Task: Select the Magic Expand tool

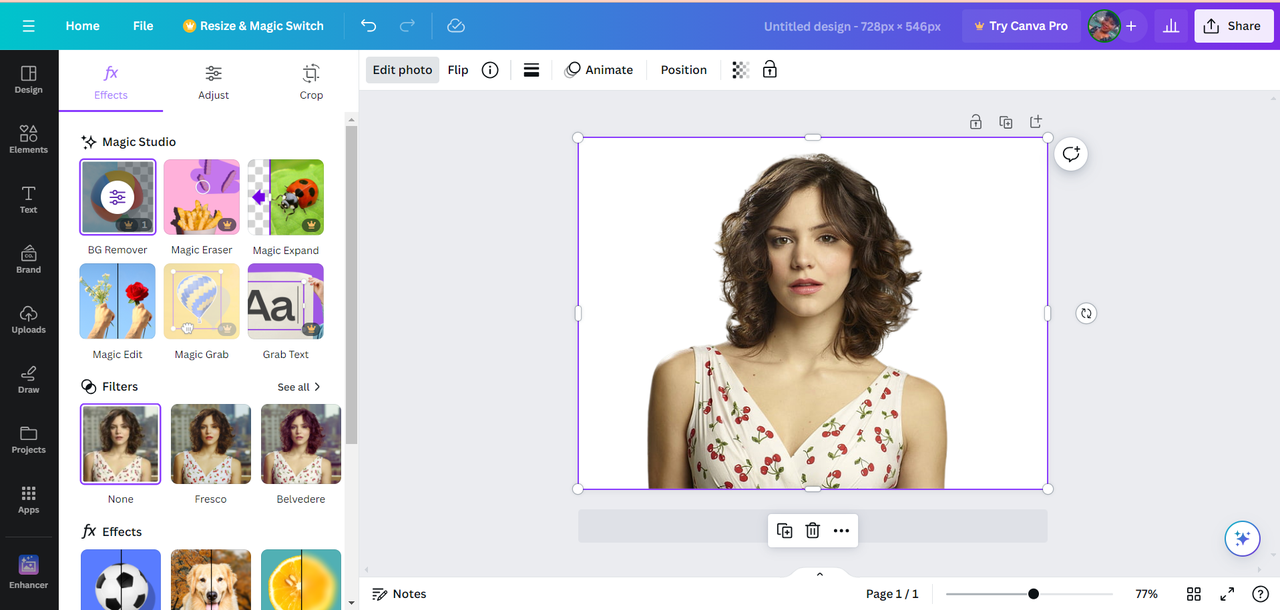Action: [286, 197]
